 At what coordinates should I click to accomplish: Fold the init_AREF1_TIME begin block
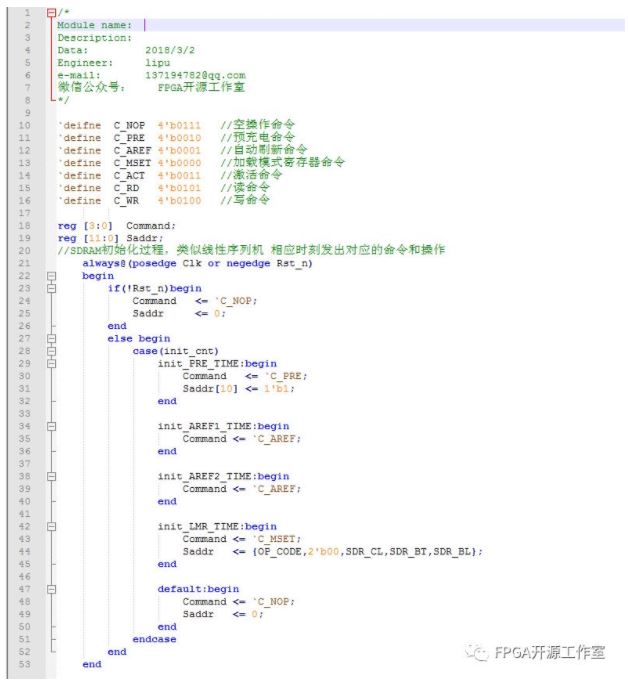pos(52,426)
